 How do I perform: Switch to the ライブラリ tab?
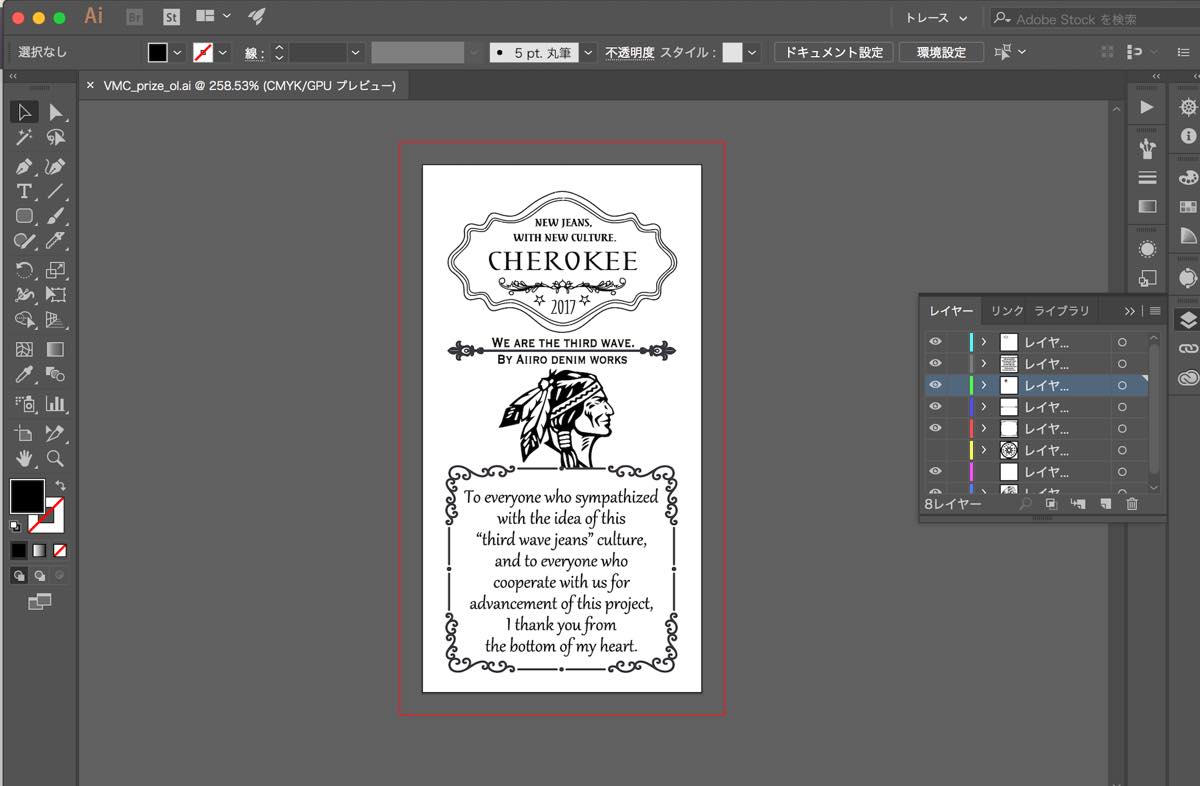(x=1062, y=311)
